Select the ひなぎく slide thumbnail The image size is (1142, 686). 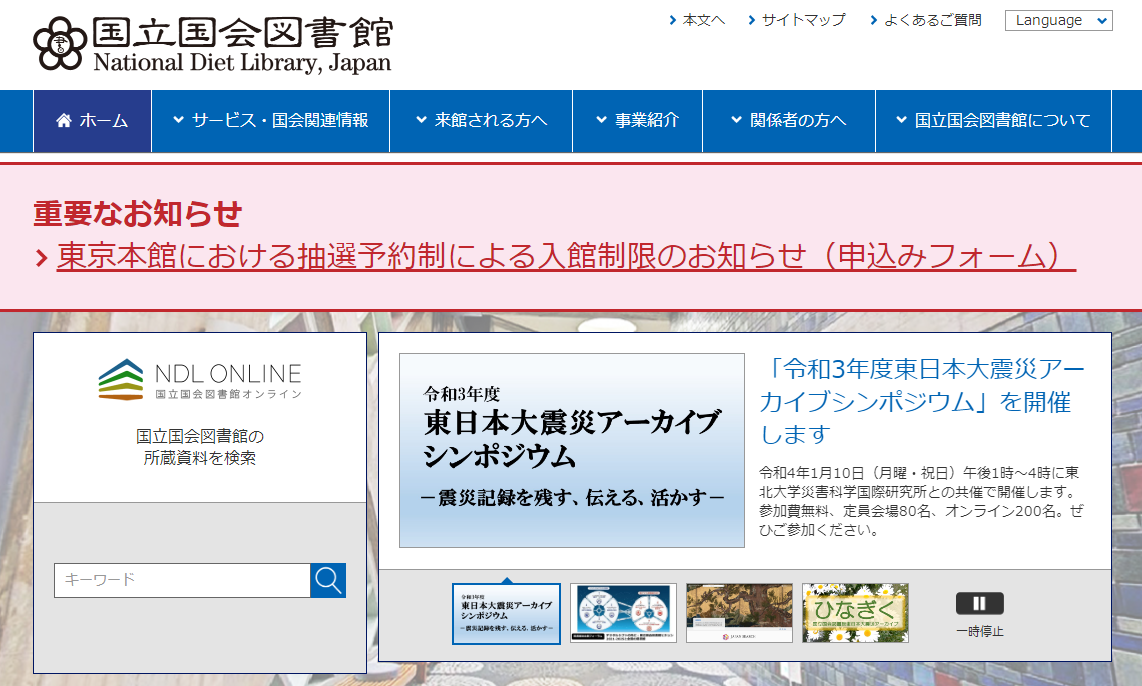coord(855,613)
